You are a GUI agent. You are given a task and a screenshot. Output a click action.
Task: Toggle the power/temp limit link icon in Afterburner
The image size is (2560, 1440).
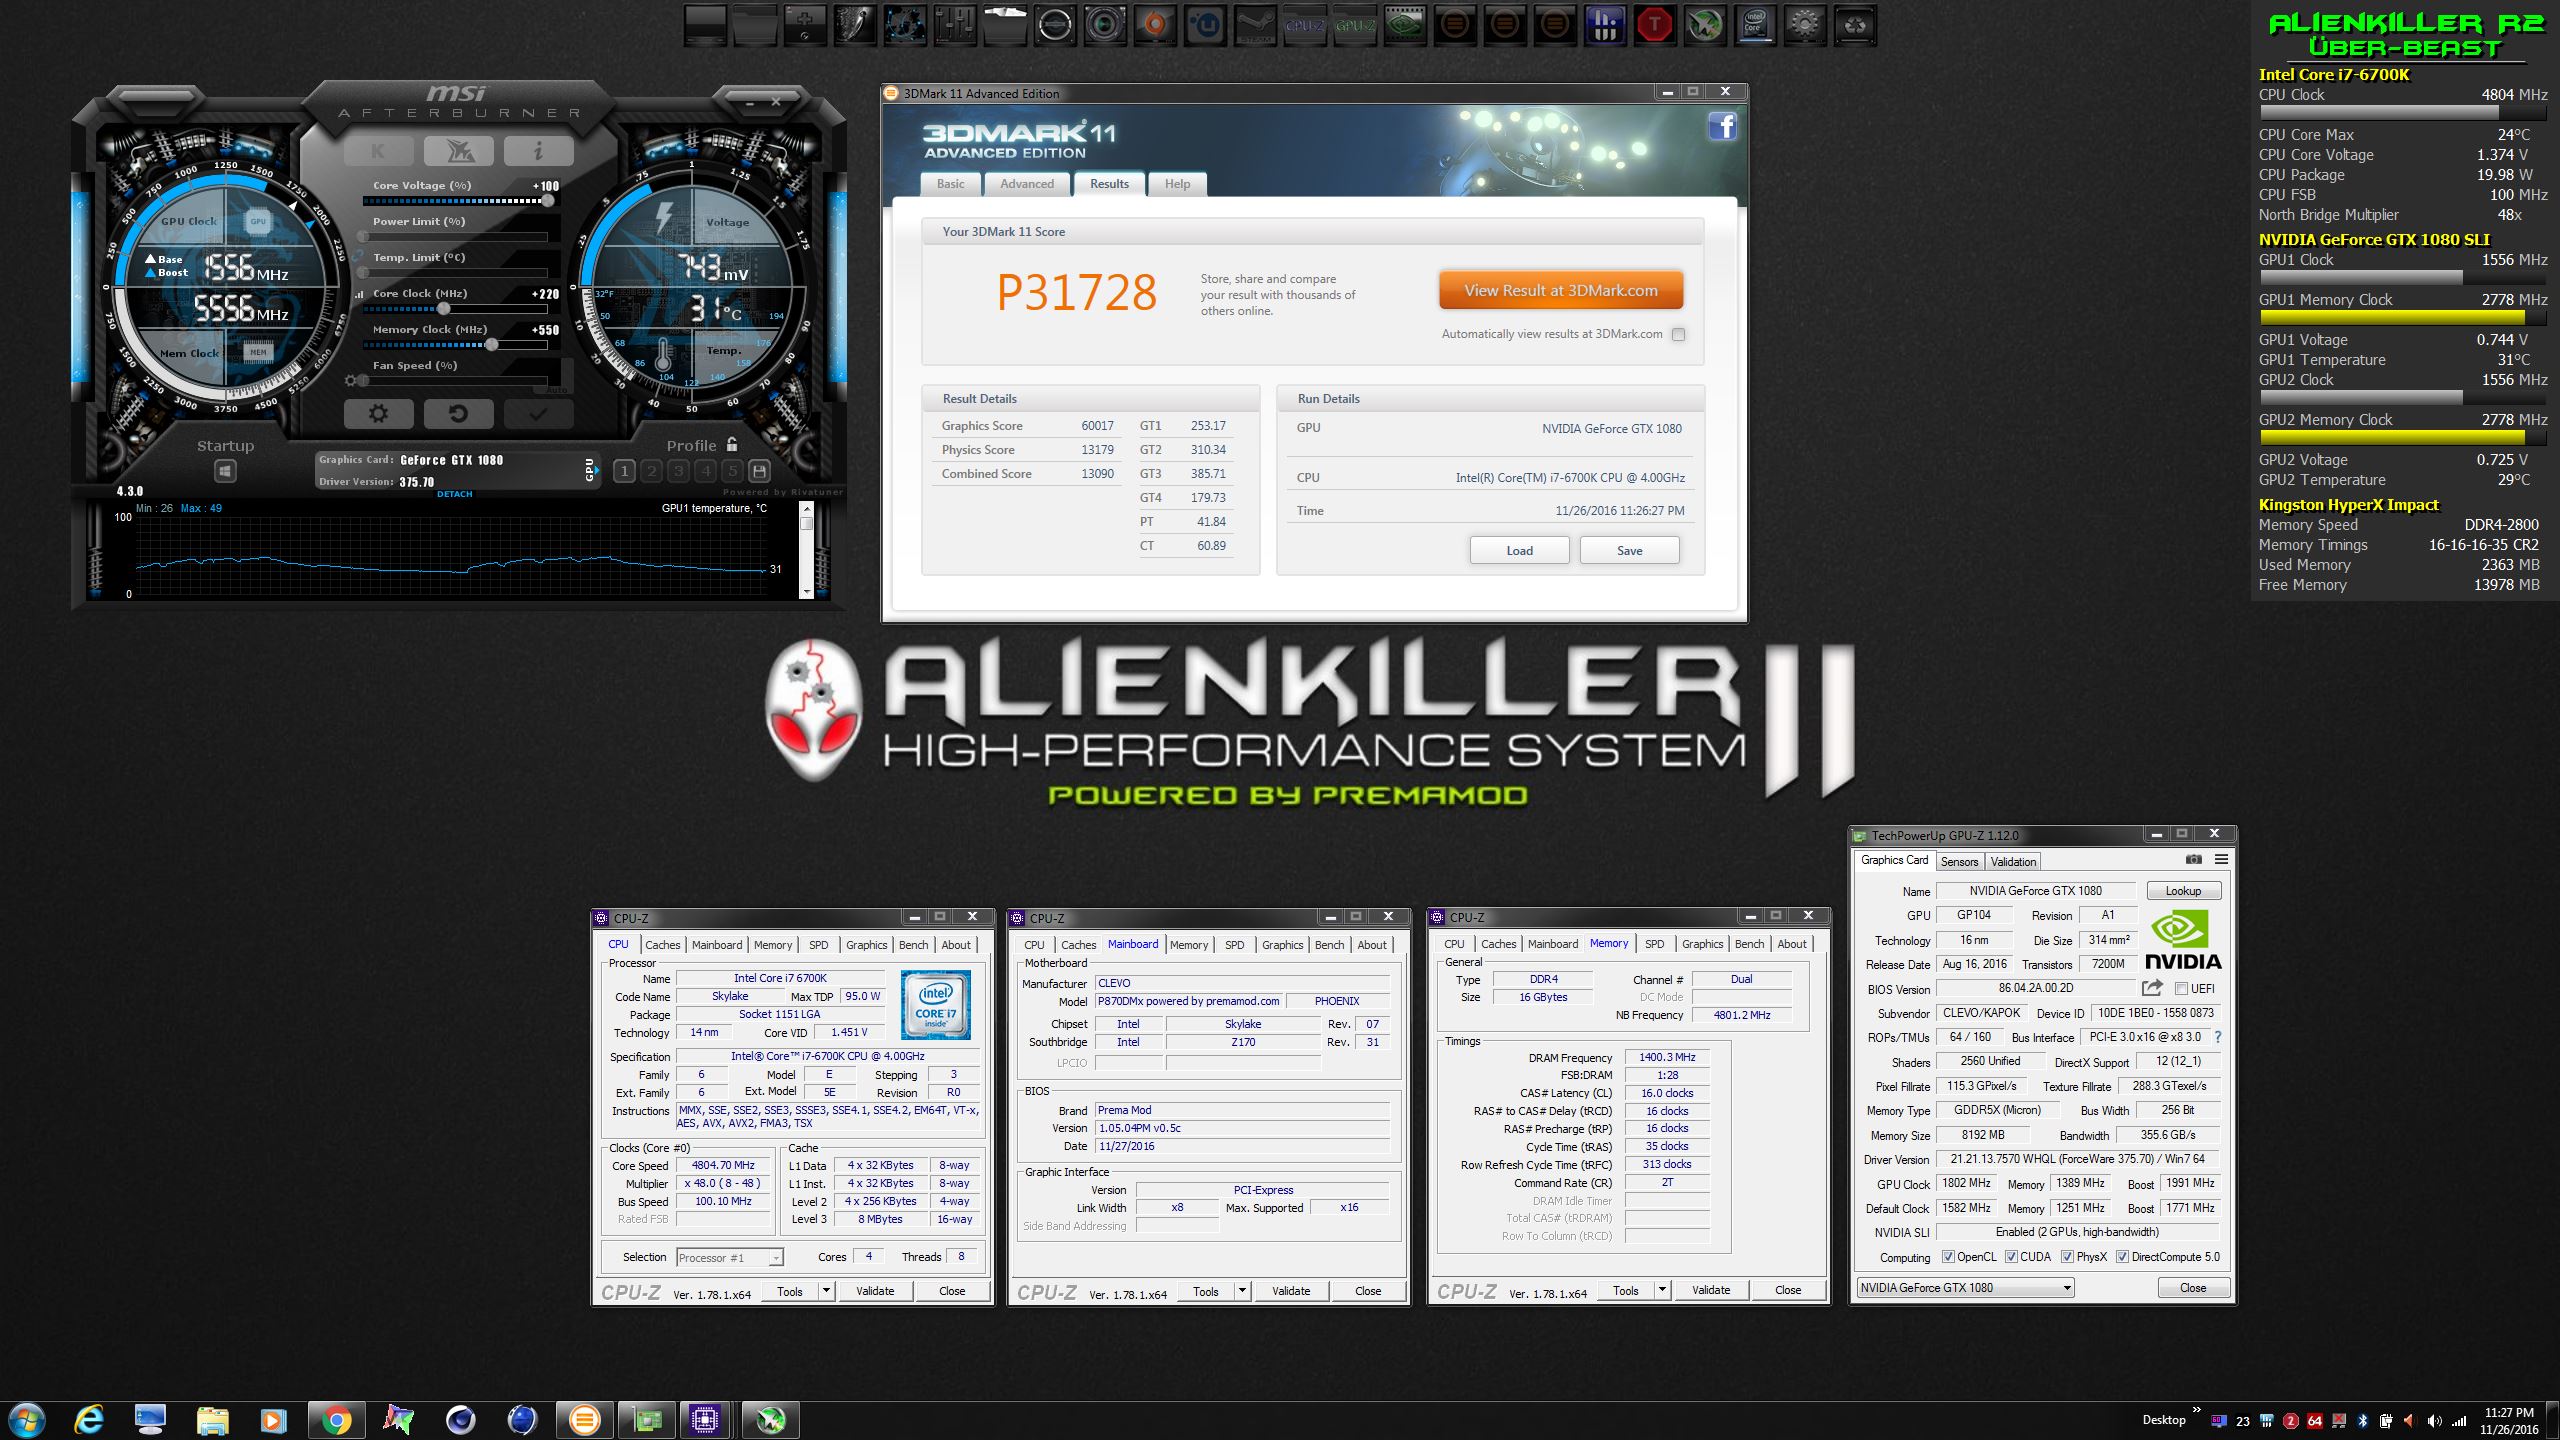(x=357, y=256)
